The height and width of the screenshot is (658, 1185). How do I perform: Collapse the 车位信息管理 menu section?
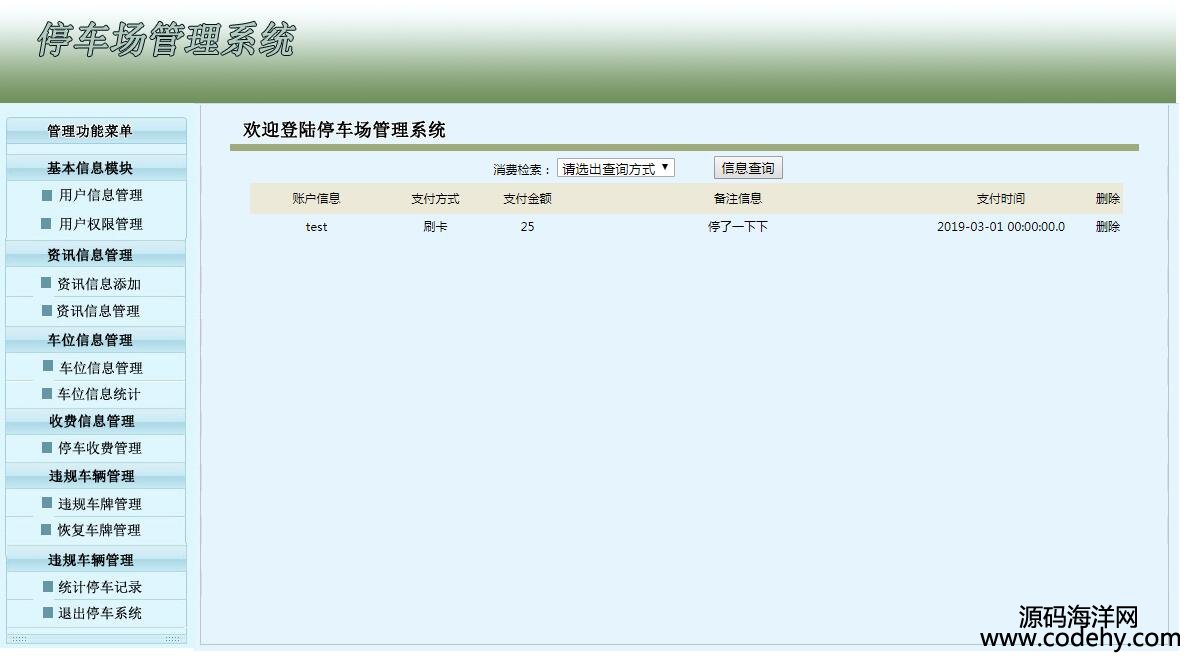90,340
